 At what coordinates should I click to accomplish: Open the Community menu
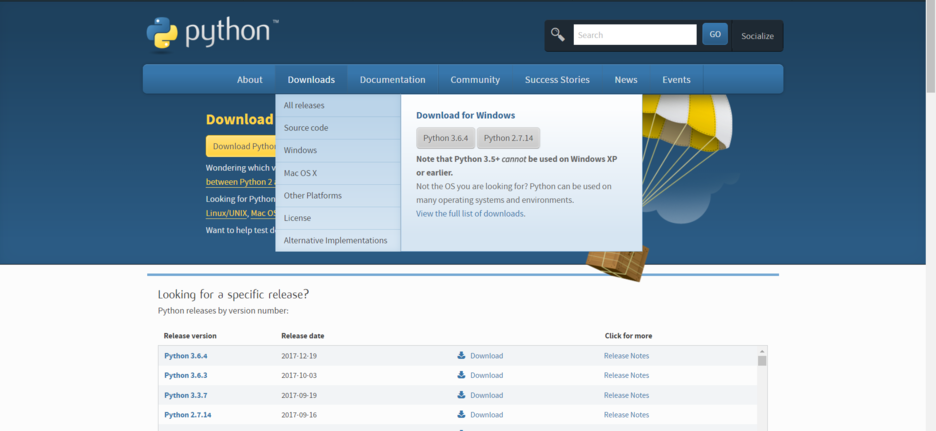click(x=475, y=79)
